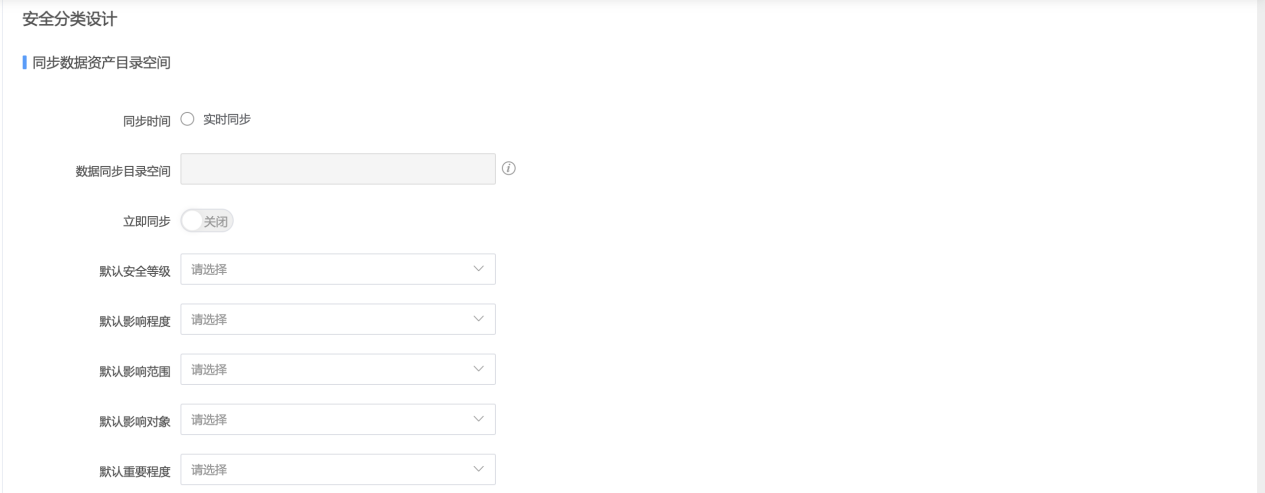
Task: Select the 实时同步 radio button
Action: 187,119
